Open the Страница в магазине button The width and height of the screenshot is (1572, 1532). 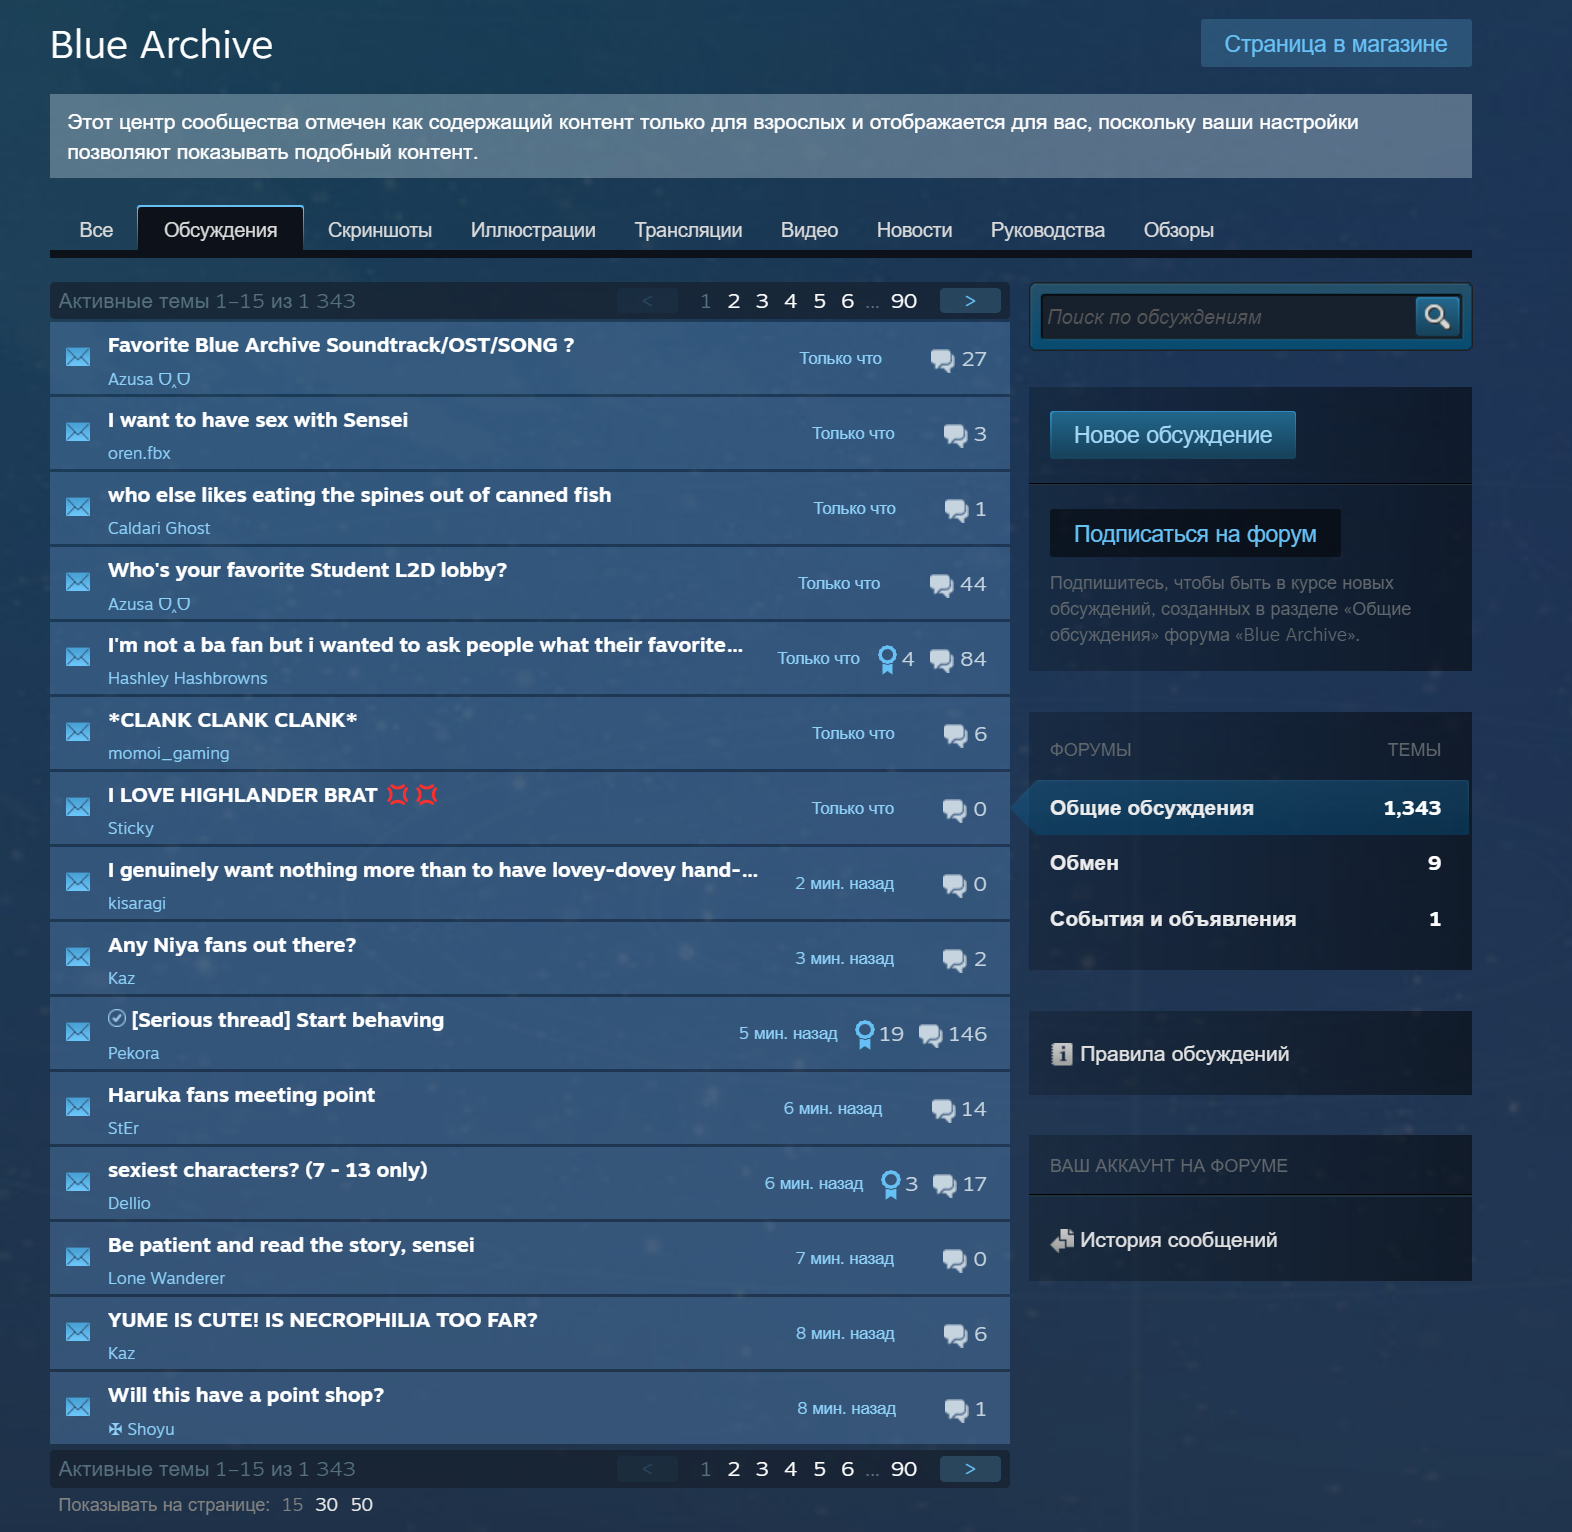coord(1336,44)
